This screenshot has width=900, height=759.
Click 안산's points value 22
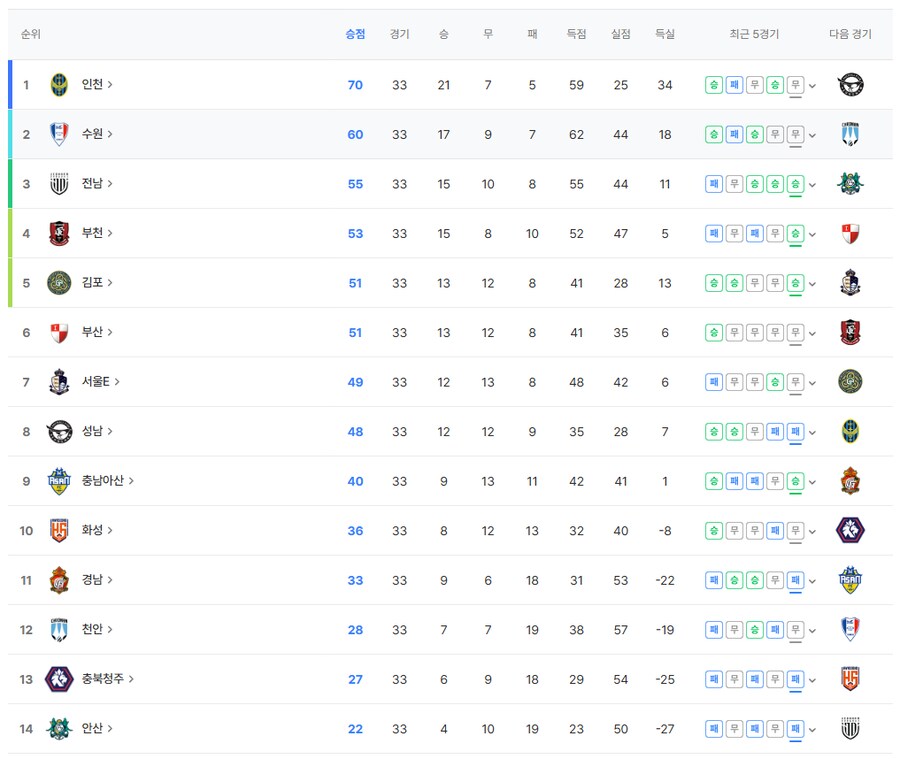355,729
